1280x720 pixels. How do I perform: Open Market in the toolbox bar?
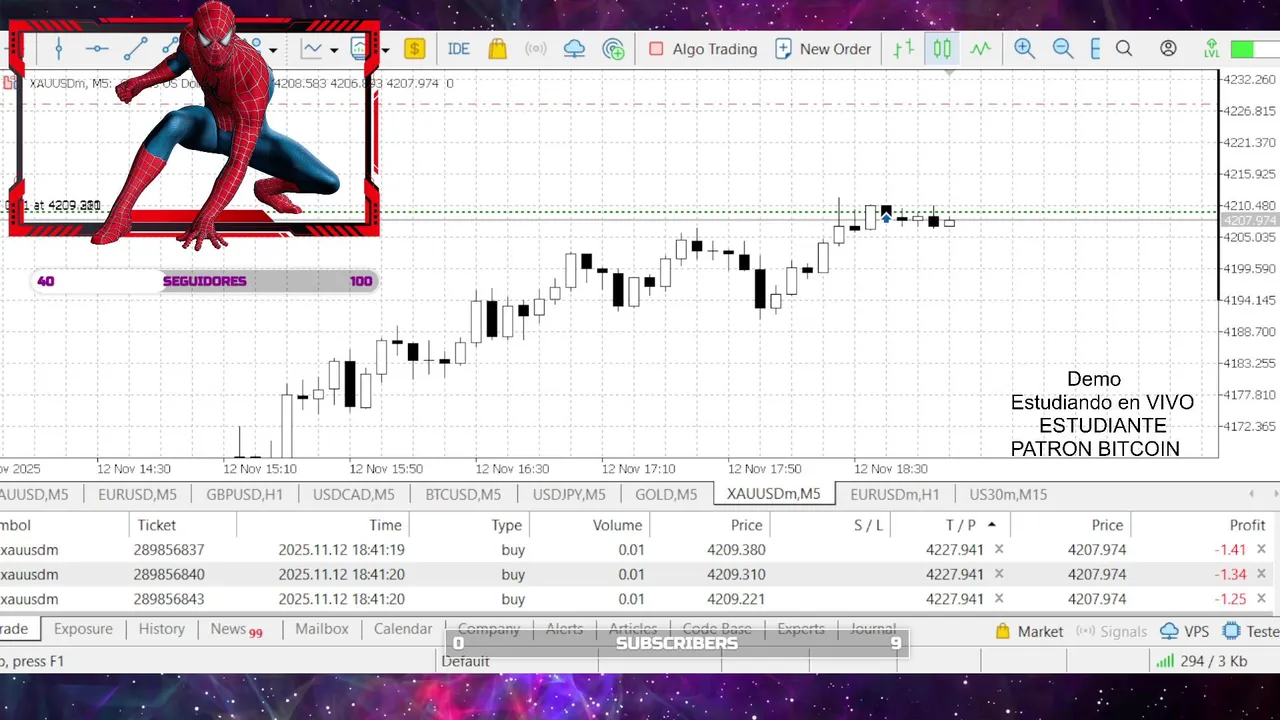coord(1029,631)
